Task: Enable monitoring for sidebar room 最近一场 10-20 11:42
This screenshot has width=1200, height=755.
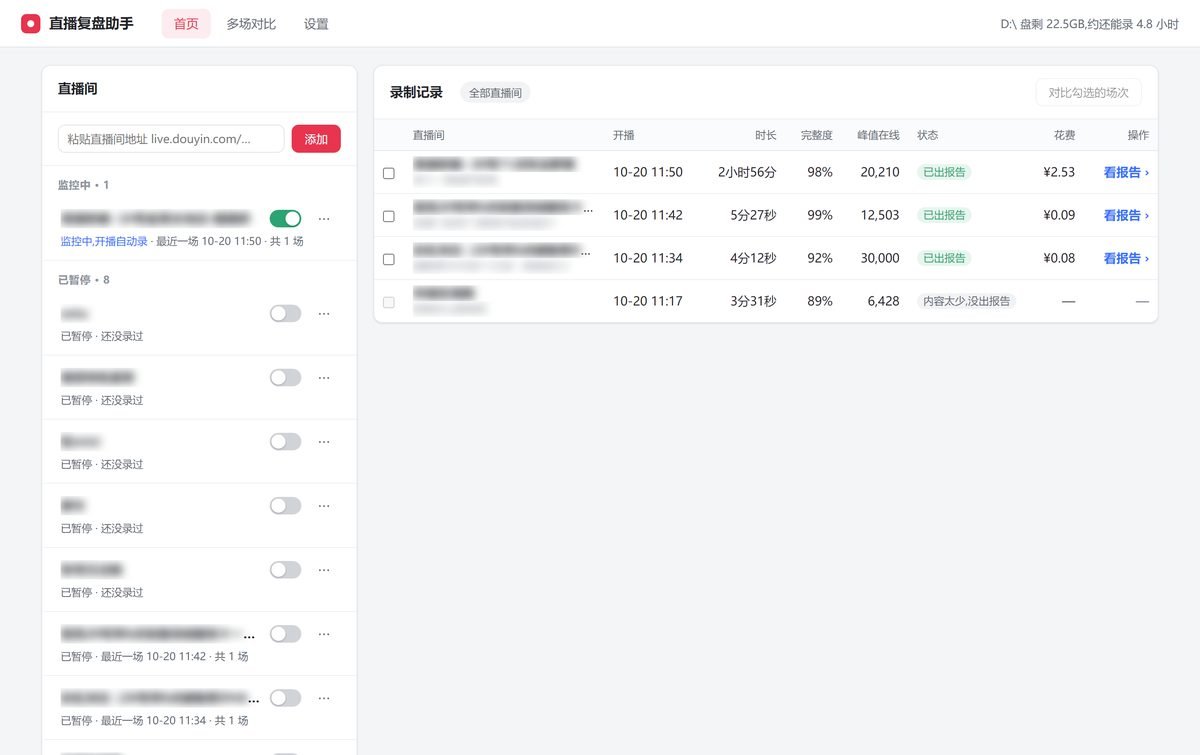Action: pyautogui.click(x=285, y=634)
